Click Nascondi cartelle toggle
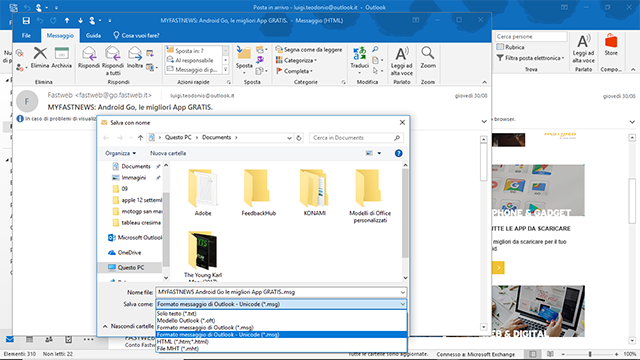Viewport: 640px width, 360px height. [x=128, y=326]
